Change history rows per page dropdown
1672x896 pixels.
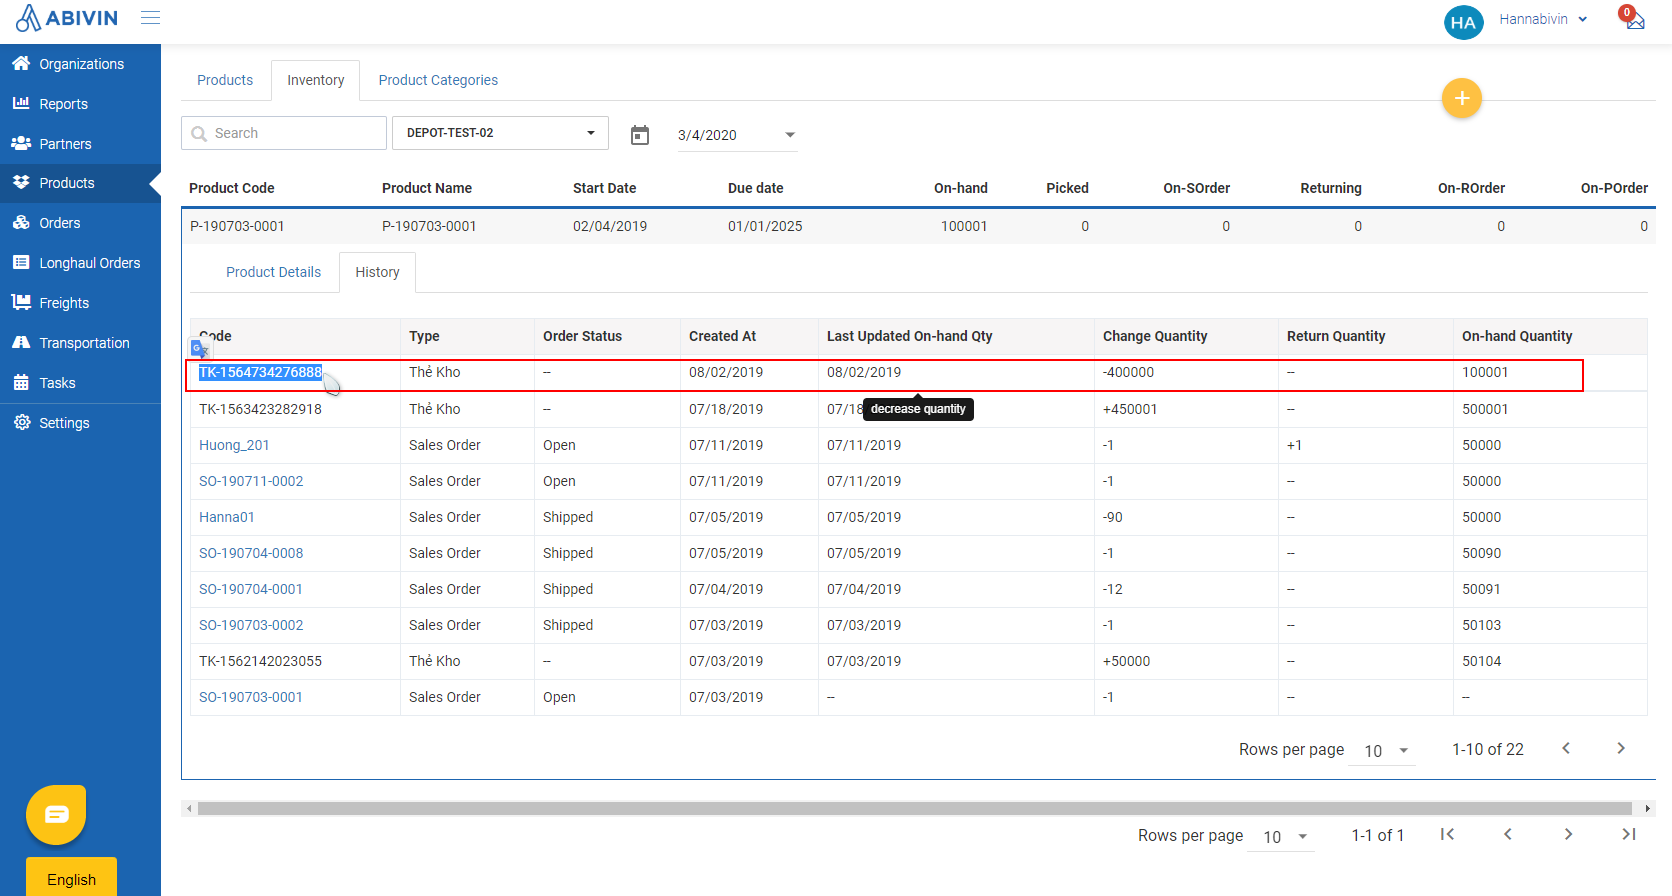click(x=1382, y=750)
